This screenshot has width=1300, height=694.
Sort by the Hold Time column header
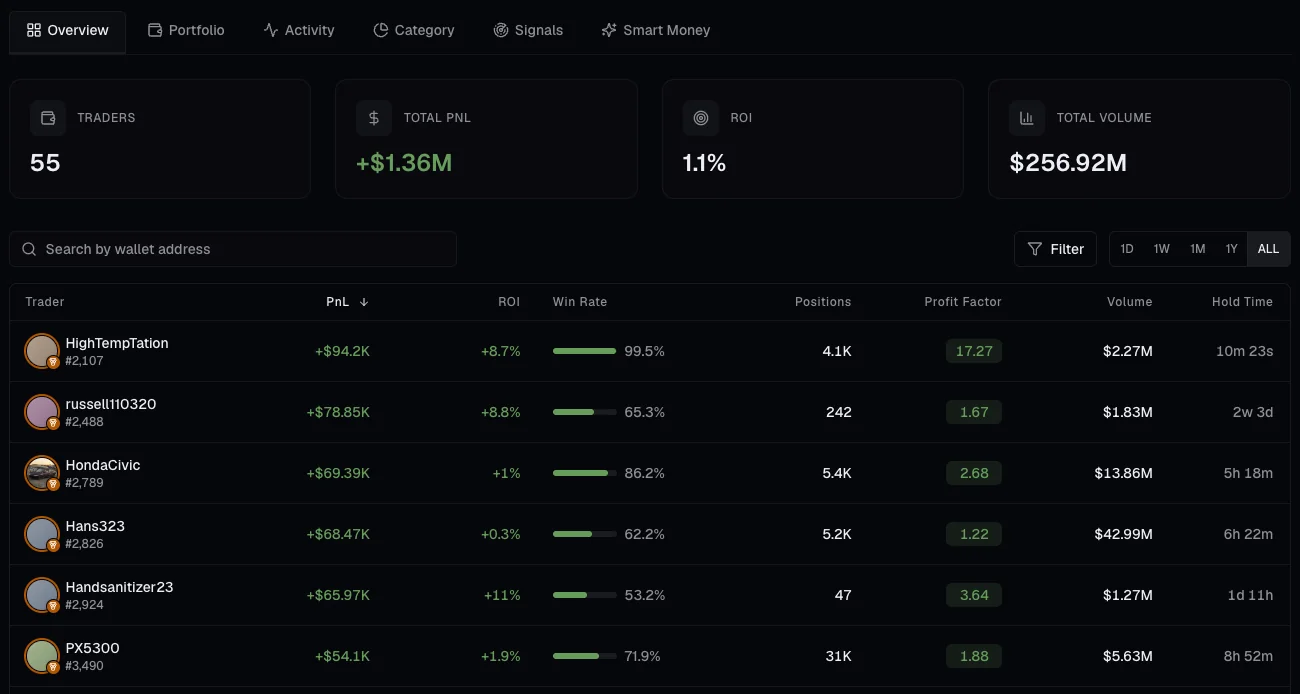1242,302
